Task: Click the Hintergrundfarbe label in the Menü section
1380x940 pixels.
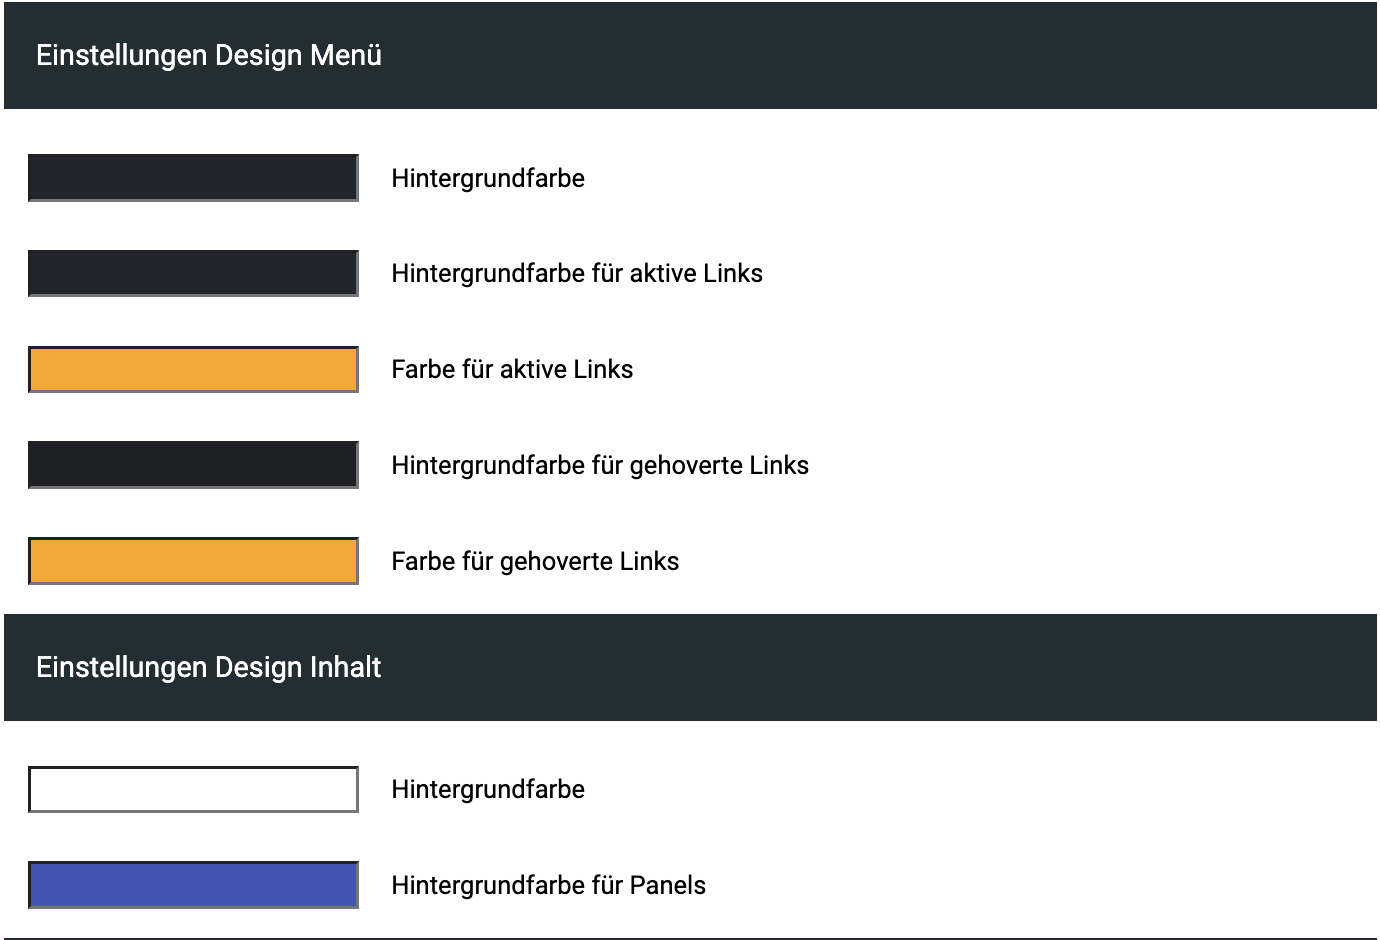Action: (488, 178)
